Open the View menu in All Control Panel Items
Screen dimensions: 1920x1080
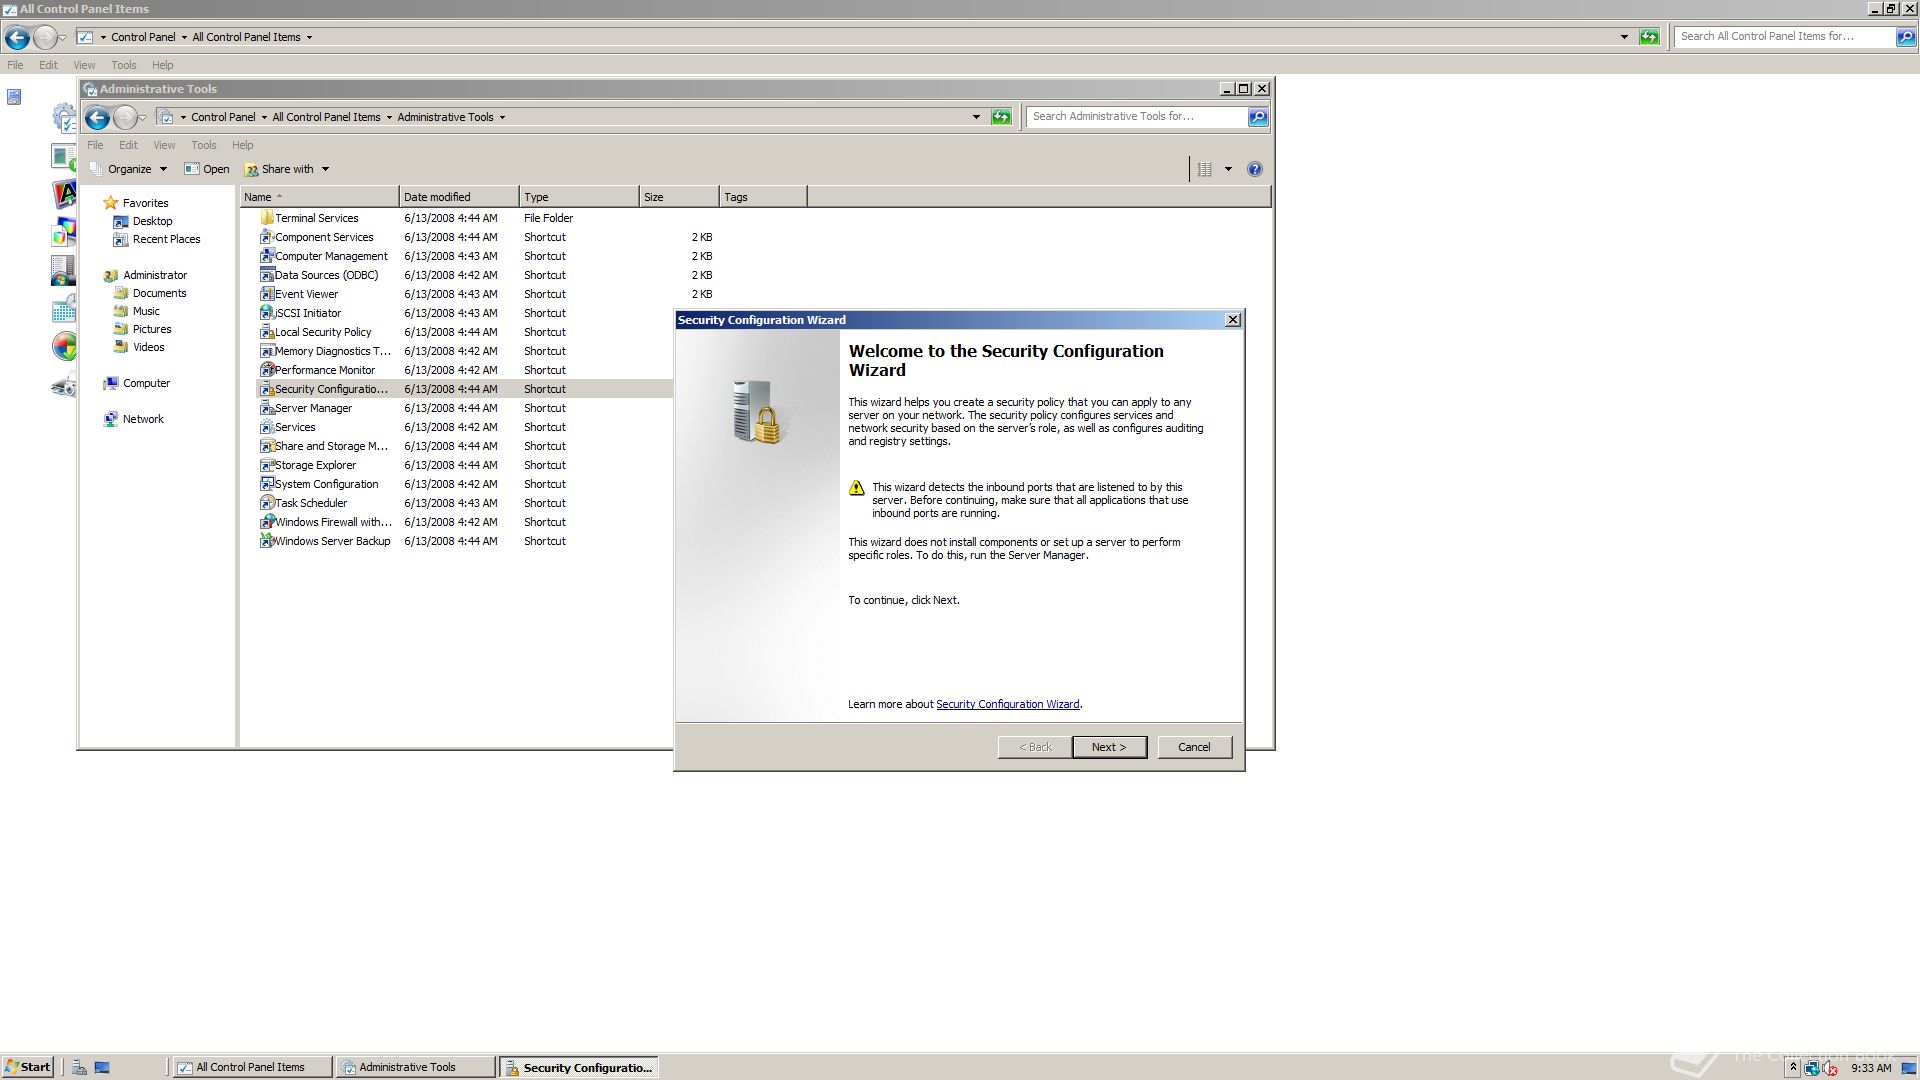tap(84, 65)
